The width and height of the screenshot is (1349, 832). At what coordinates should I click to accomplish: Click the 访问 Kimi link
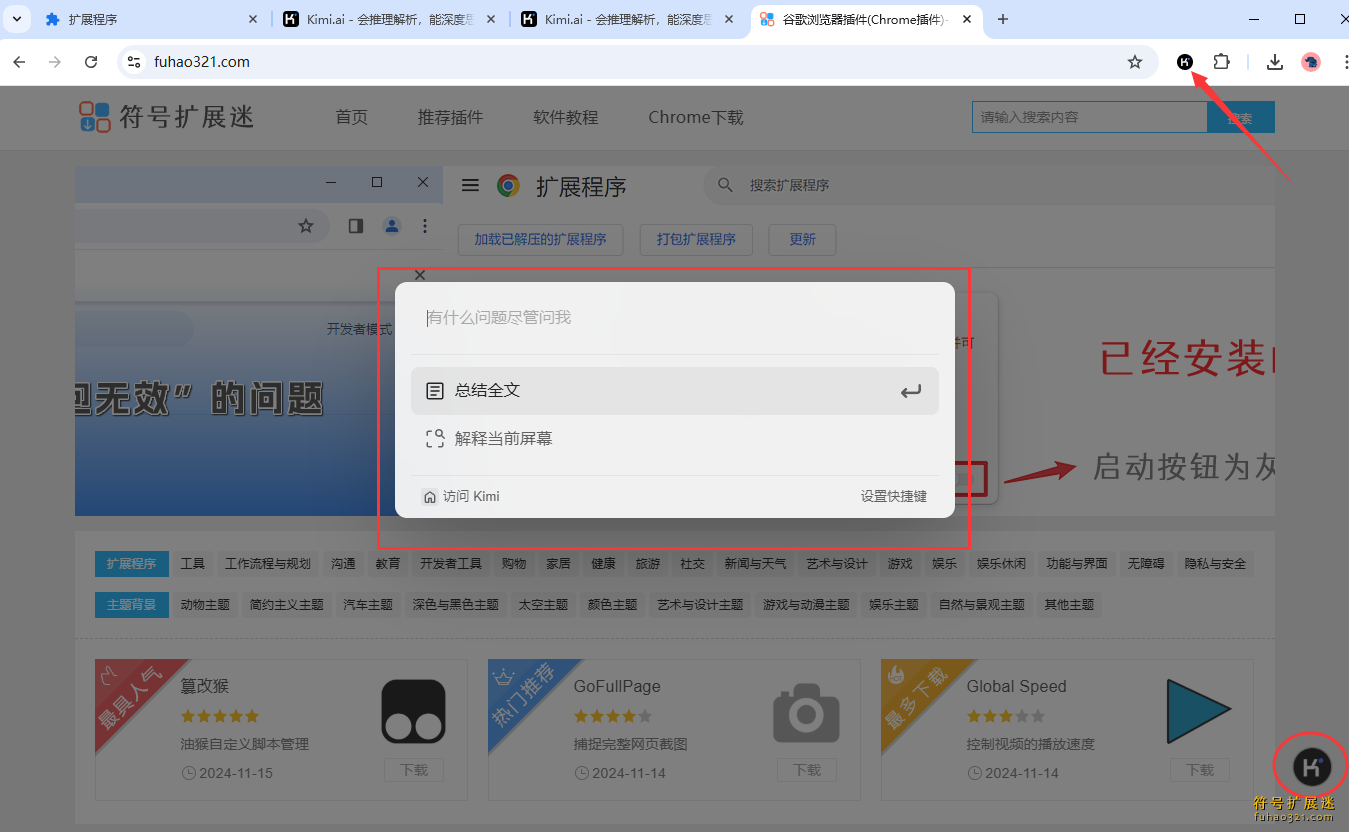(x=461, y=496)
